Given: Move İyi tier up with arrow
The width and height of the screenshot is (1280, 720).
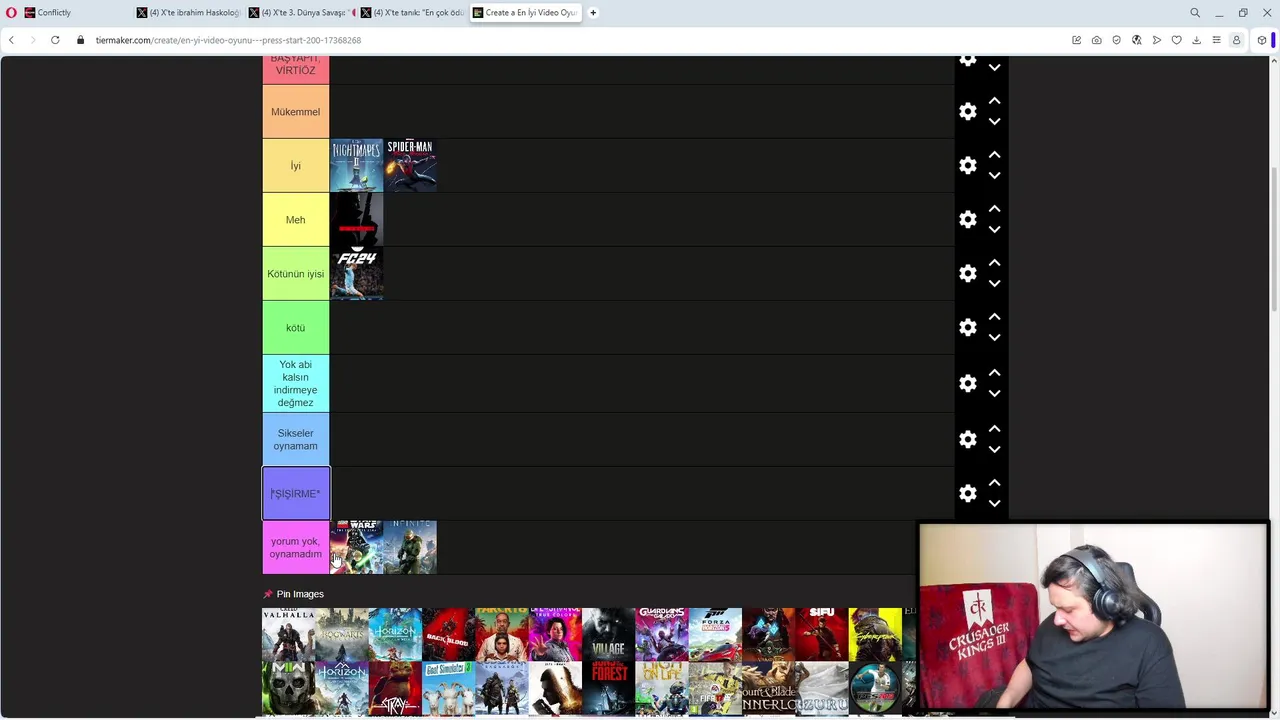Looking at the screenshot, I should [994, 155].
